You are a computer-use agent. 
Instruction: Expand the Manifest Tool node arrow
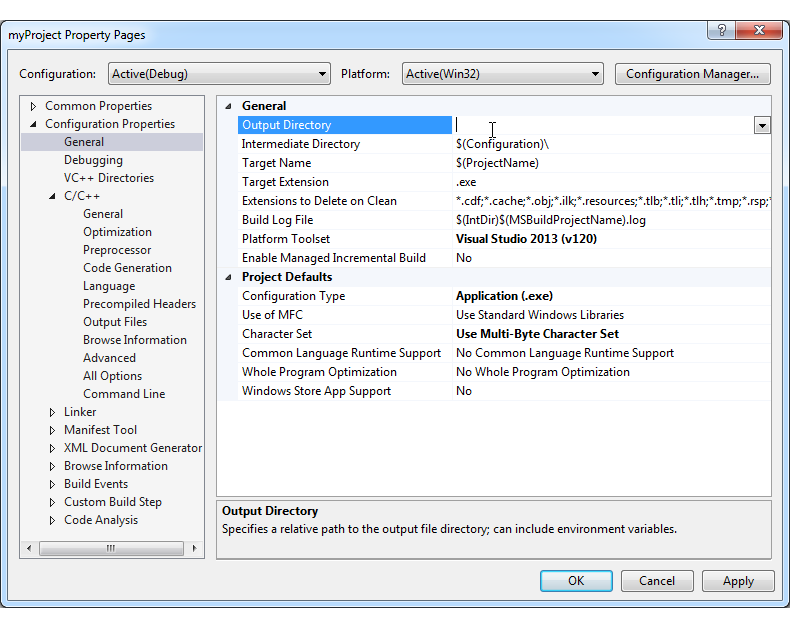(52, 430)
